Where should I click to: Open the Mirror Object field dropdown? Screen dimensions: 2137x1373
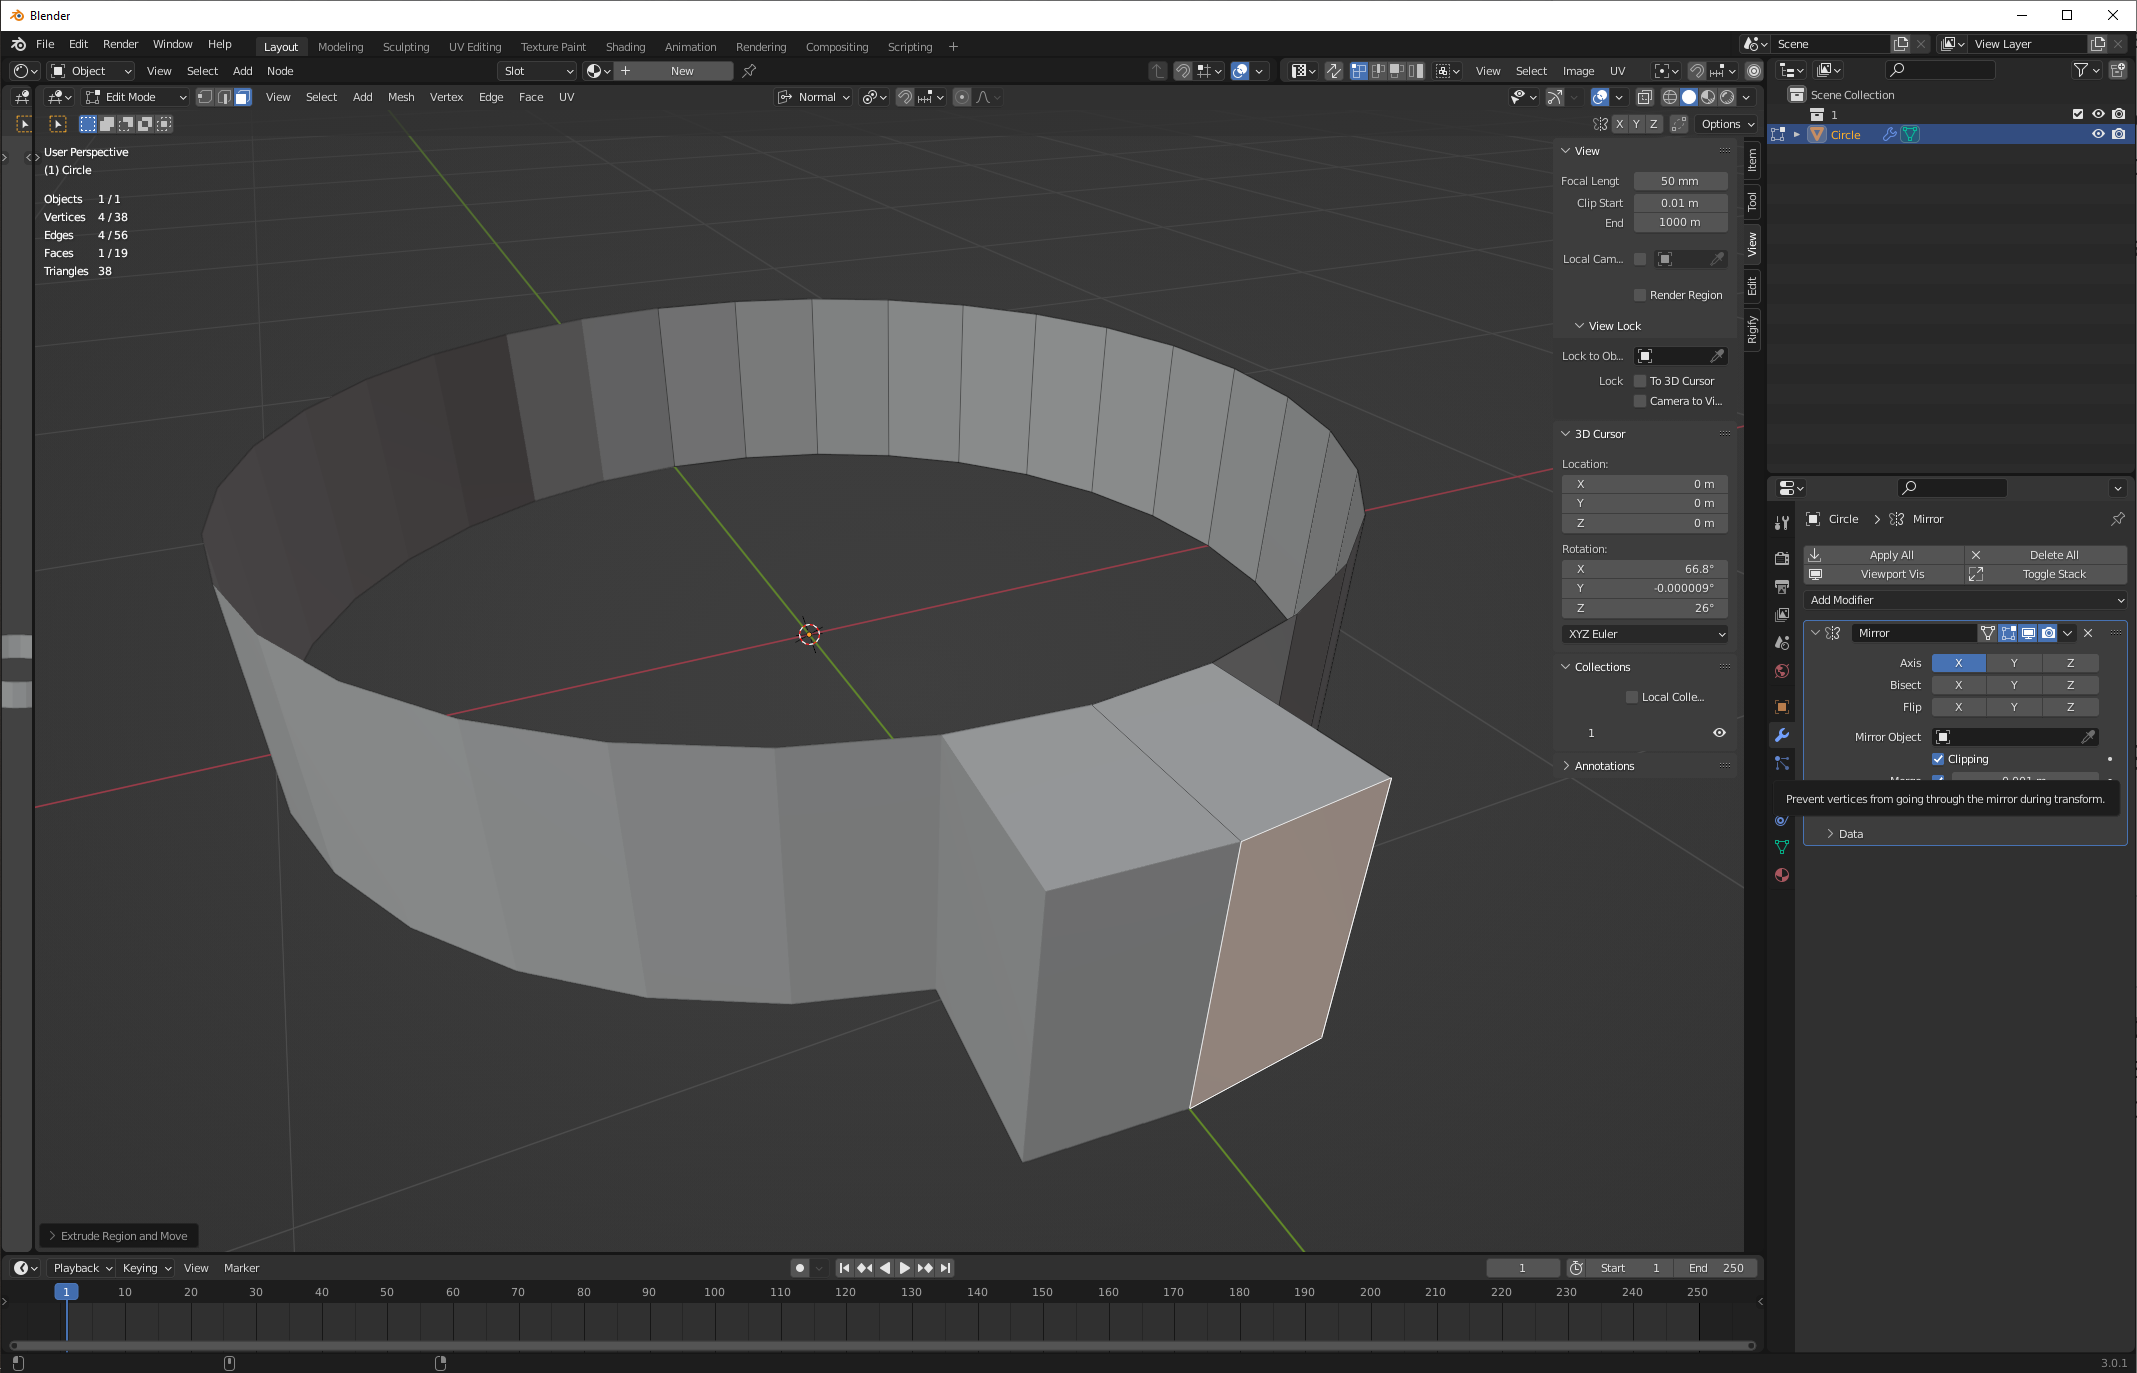click(2009, 736)
